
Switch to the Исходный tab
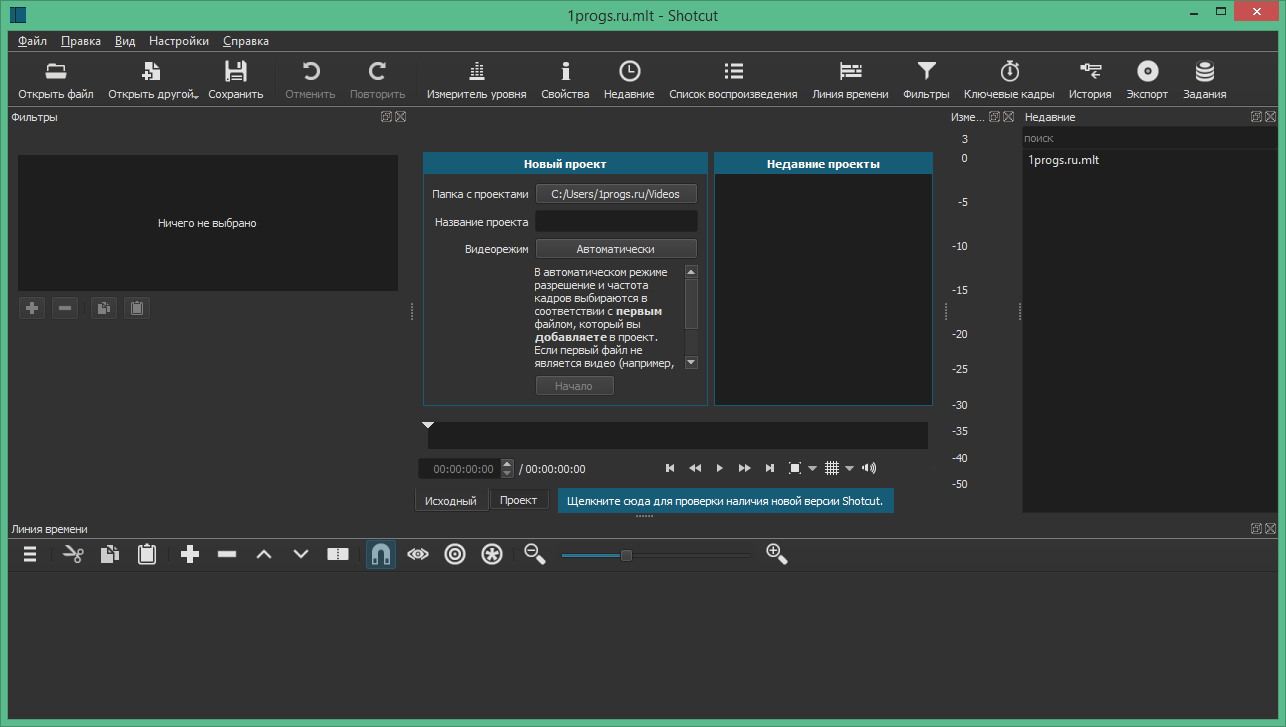(451, 501)
